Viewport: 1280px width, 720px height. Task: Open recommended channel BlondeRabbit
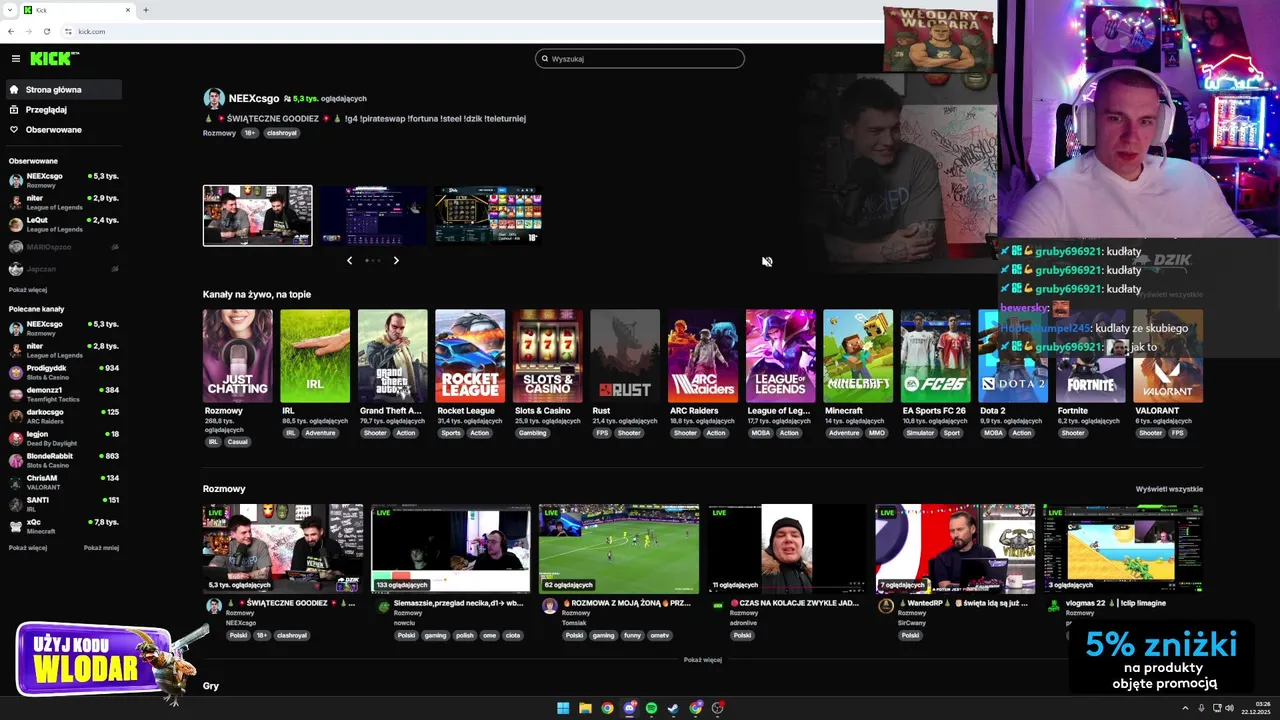point(64,460)
